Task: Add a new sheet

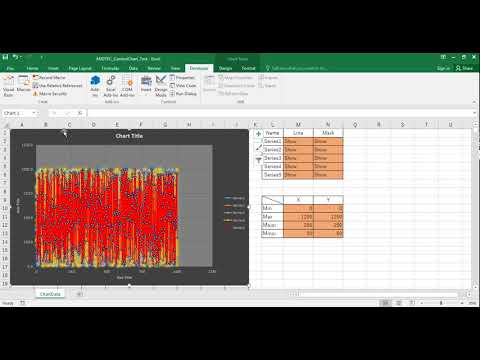Action: (80, 294)
